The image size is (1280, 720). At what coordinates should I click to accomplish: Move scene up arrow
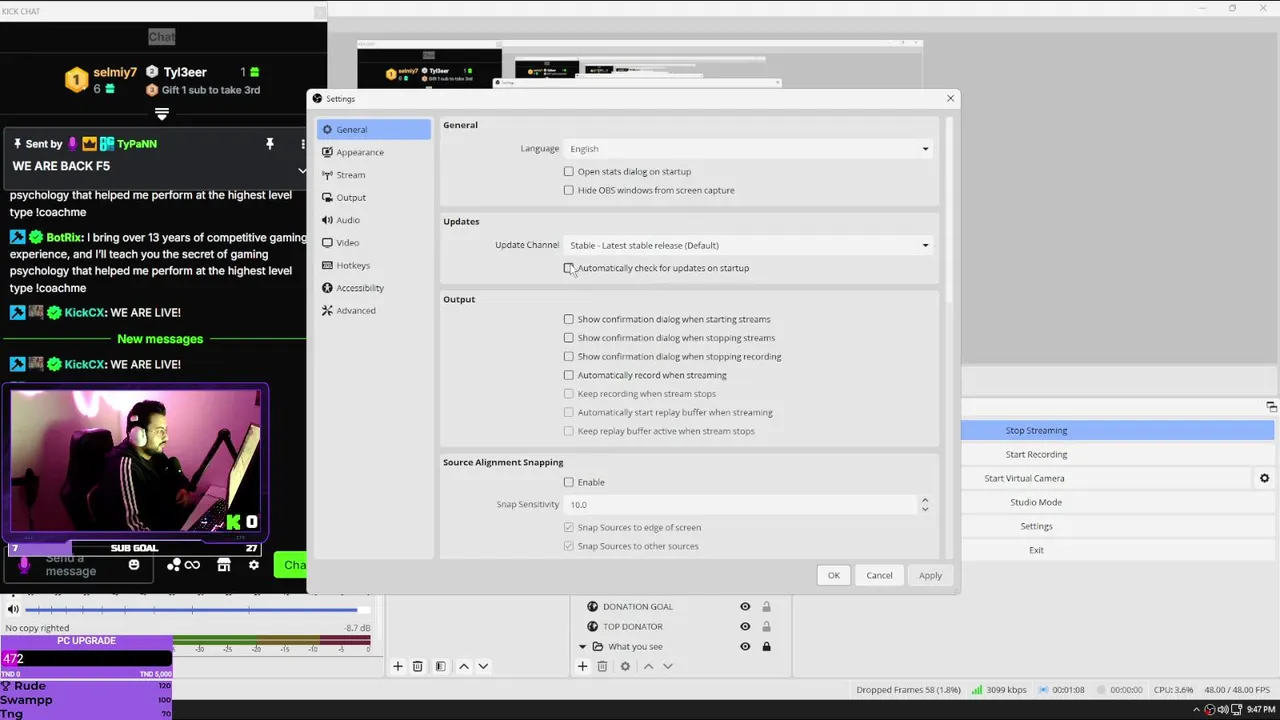tap(463, 666)
